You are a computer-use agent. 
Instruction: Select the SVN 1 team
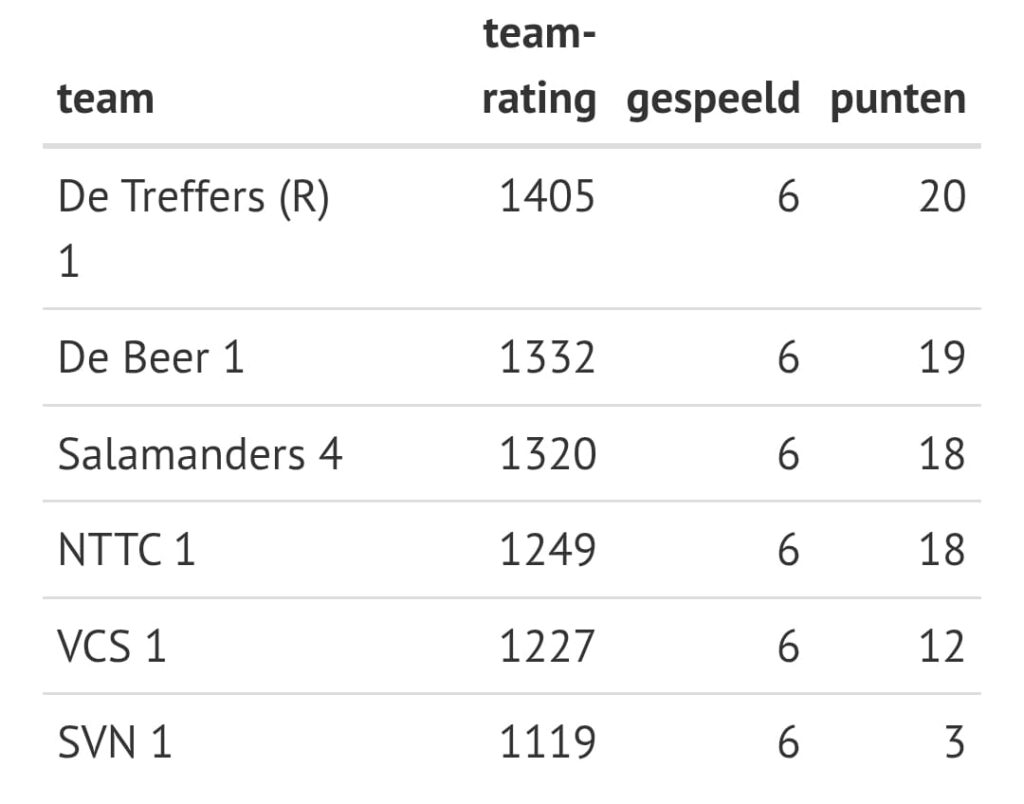point(115,743)
